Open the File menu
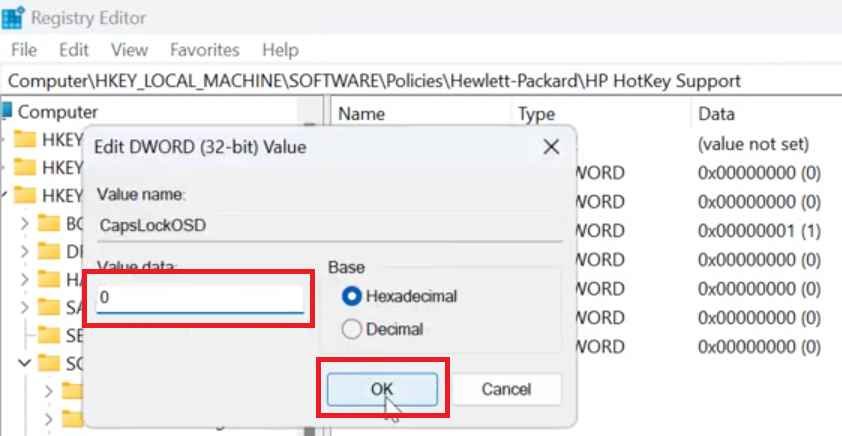 pos(24,49)
